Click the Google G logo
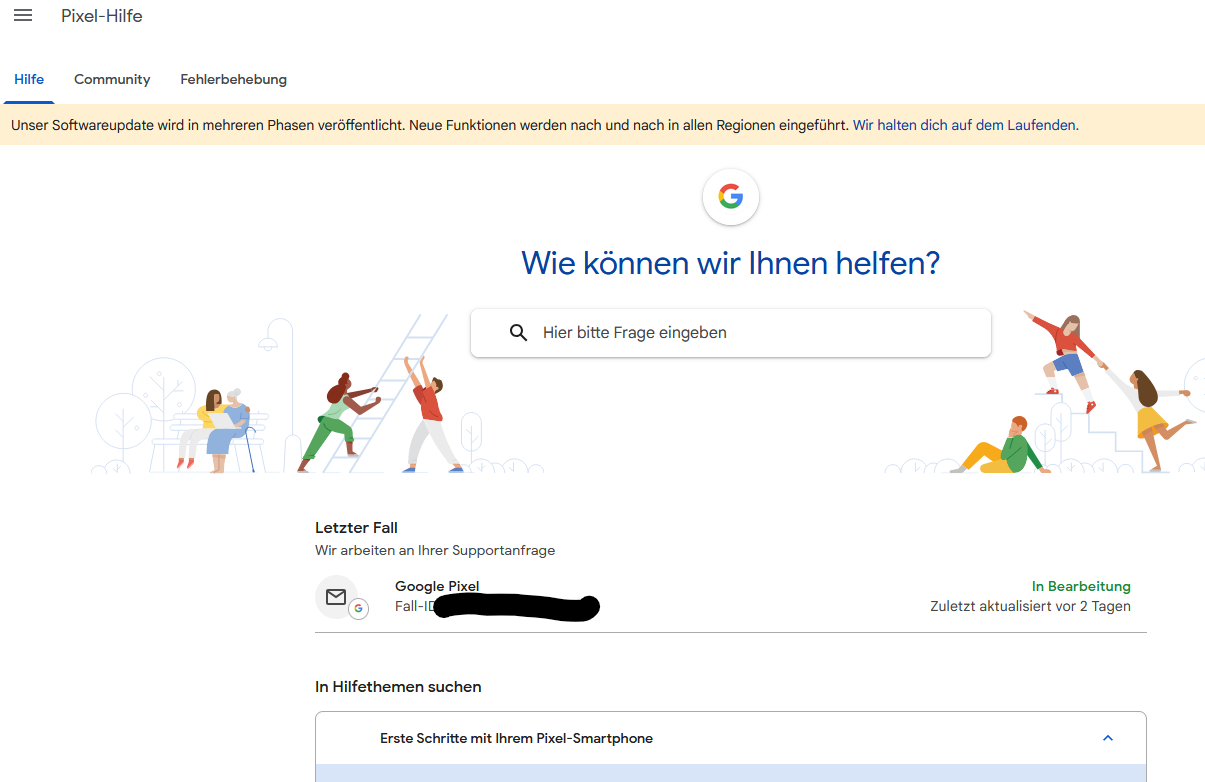The height and width of the screenshot is (782, 1205). 731,197
